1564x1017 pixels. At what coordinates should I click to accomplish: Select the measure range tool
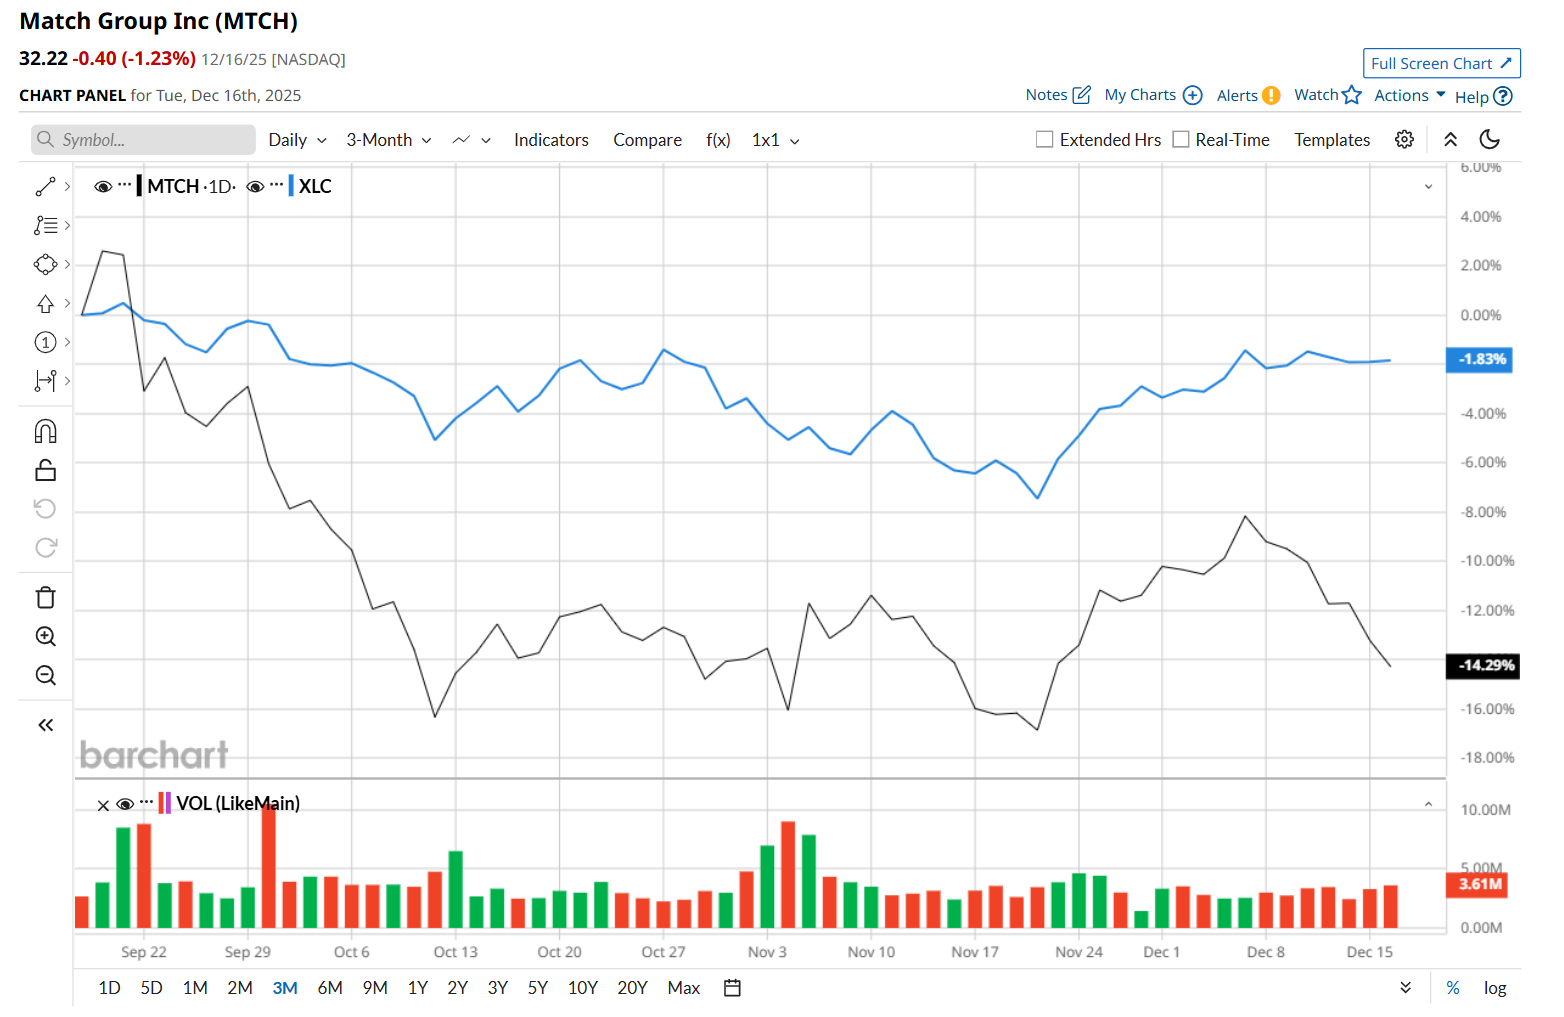coord(46,381)
